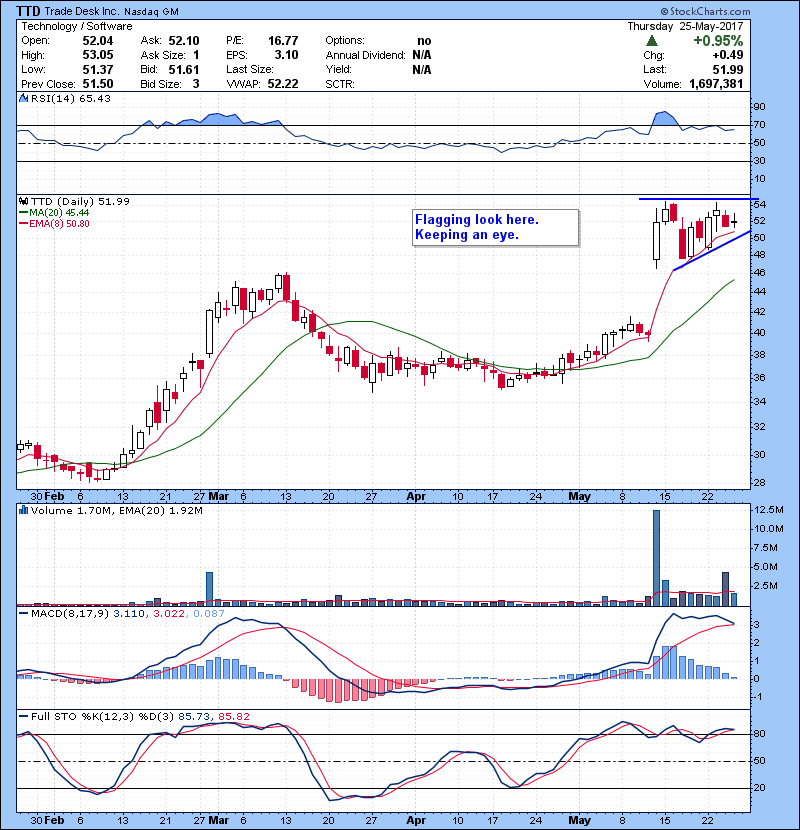Click the 28 price axis label
Viewport: 800px width, 830px height.
[759, 483]
